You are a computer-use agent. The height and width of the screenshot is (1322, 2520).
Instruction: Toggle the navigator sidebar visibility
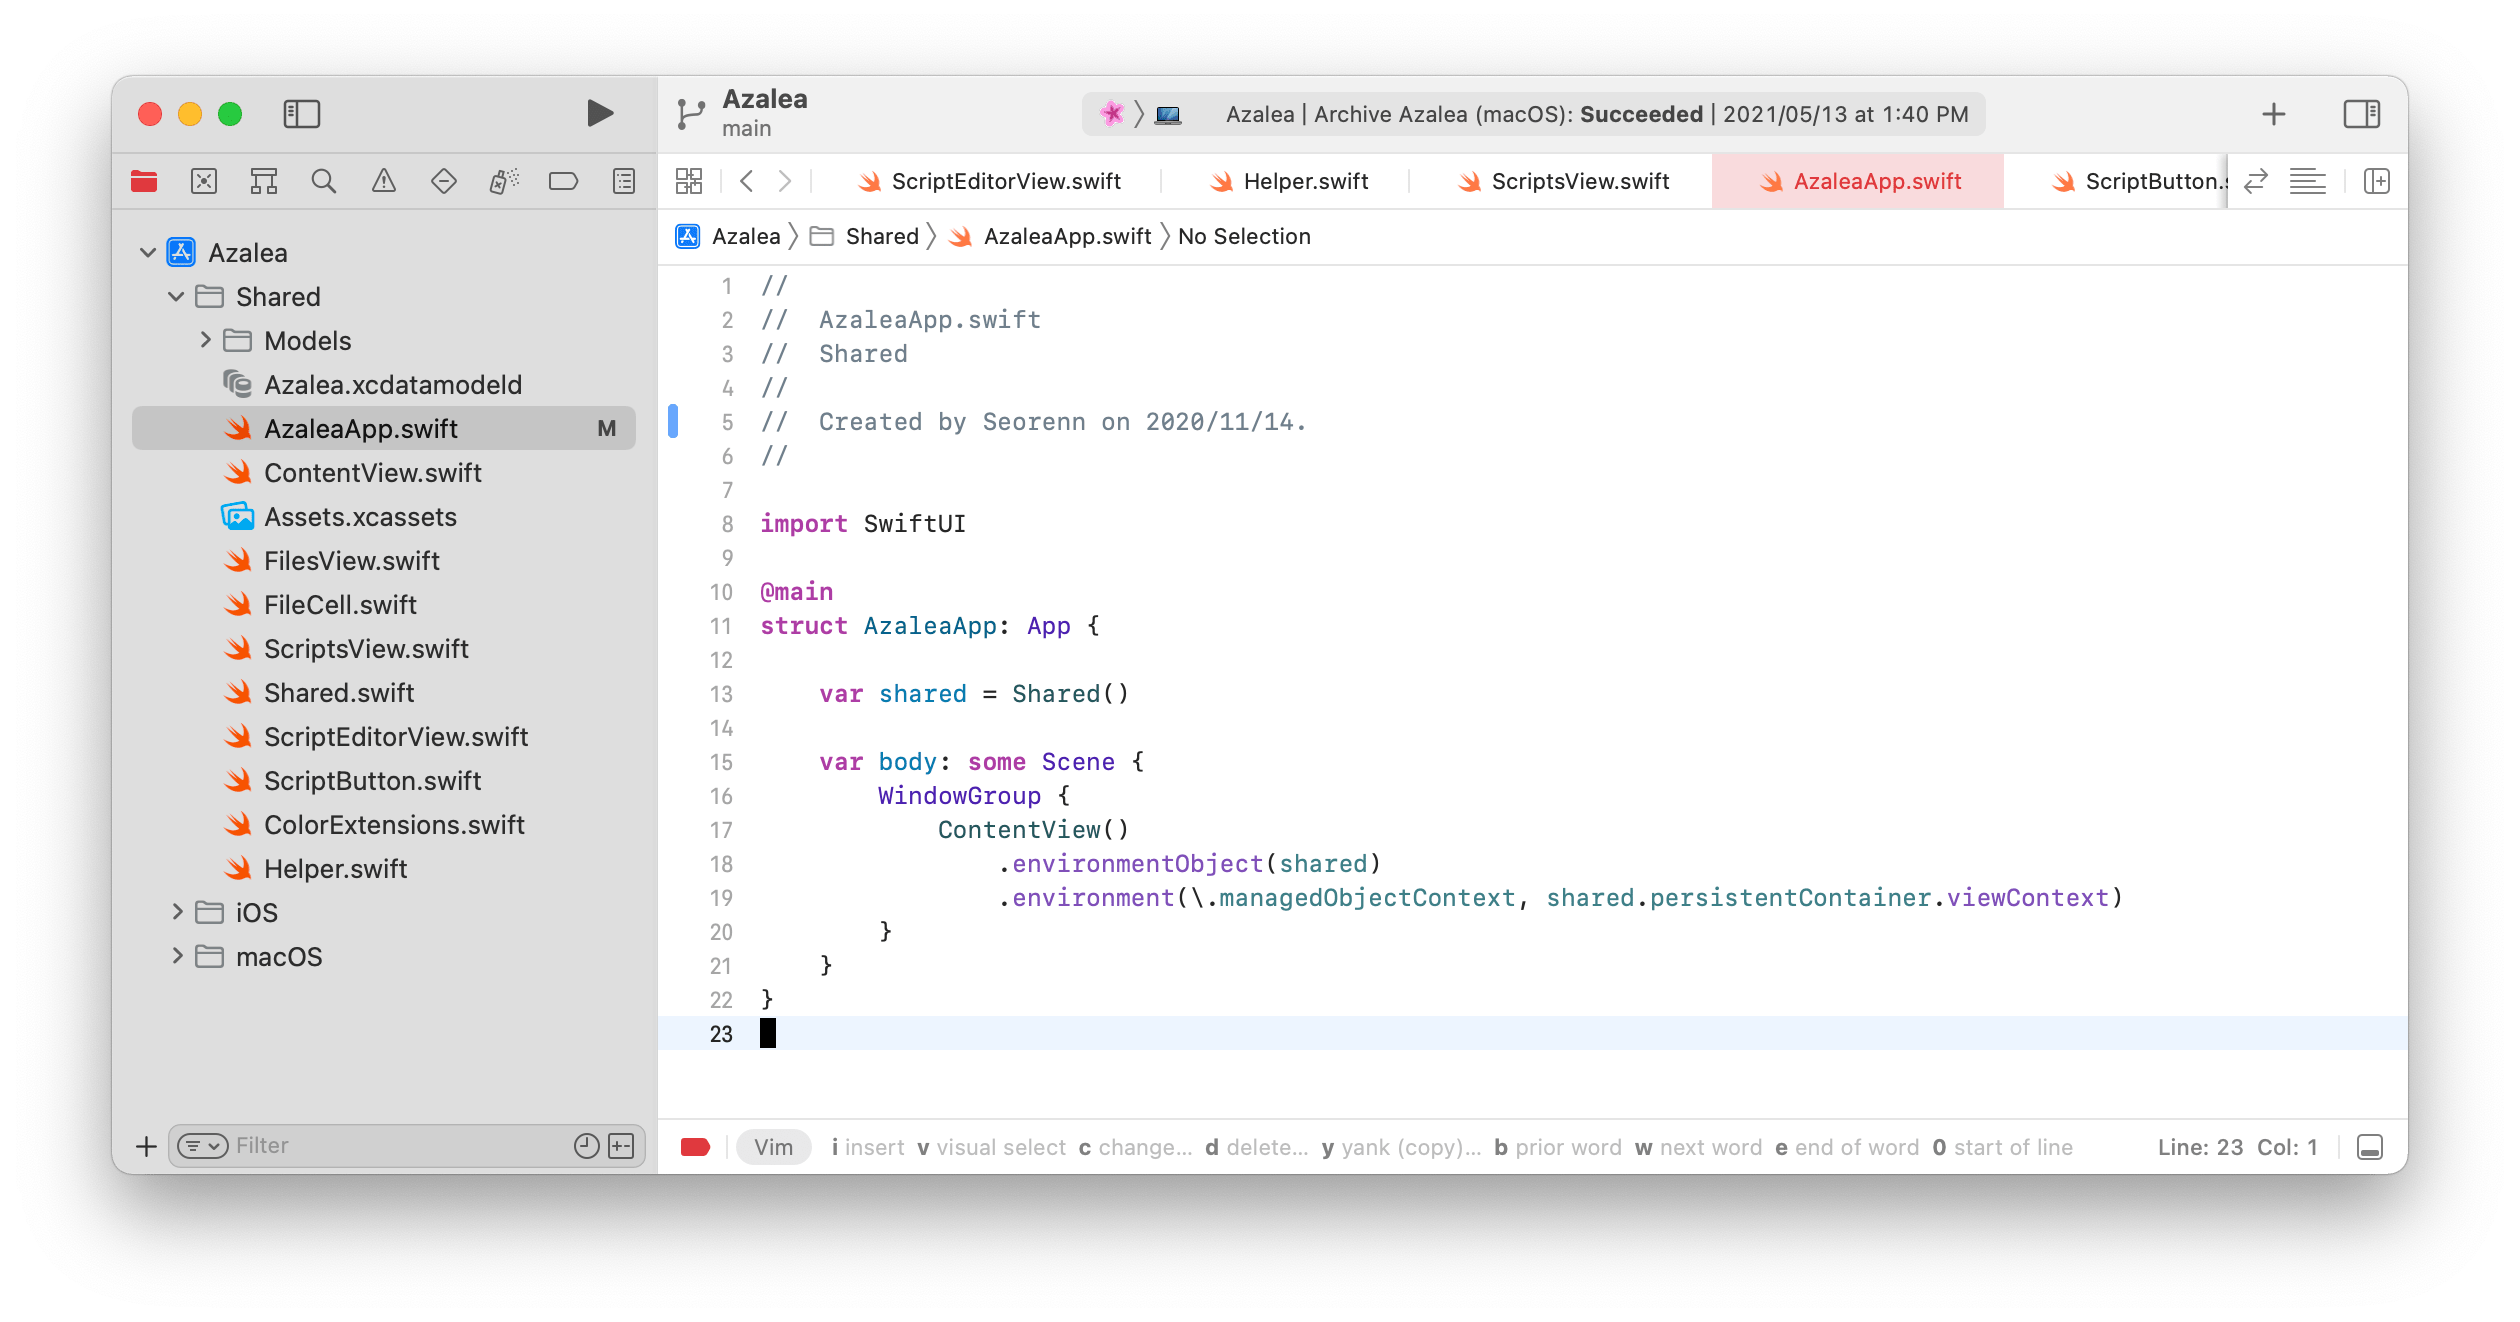tap(301, 114)
